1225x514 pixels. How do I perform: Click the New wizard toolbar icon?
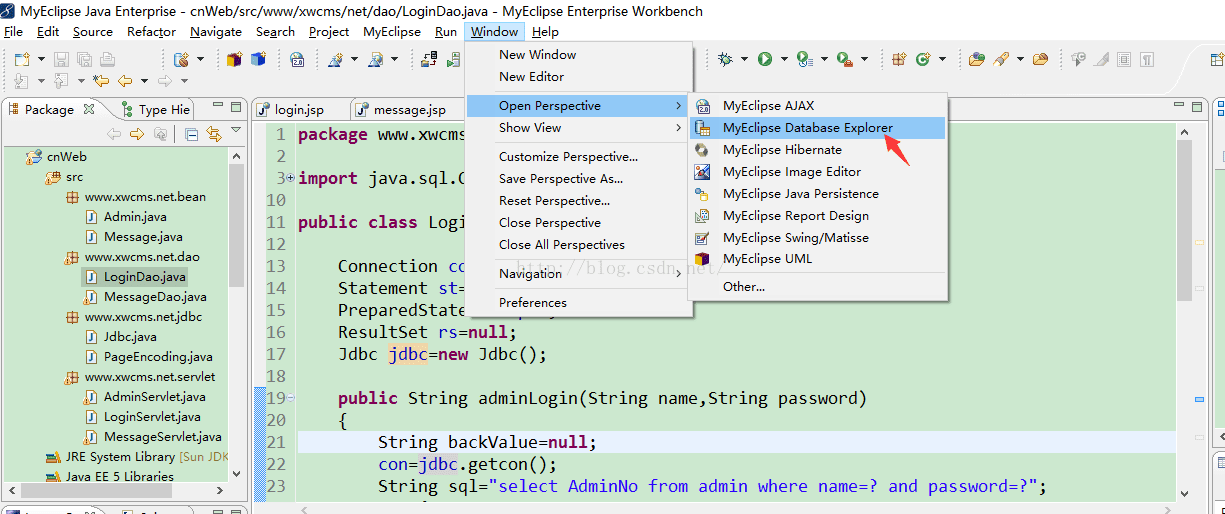(x=22, y=60)
